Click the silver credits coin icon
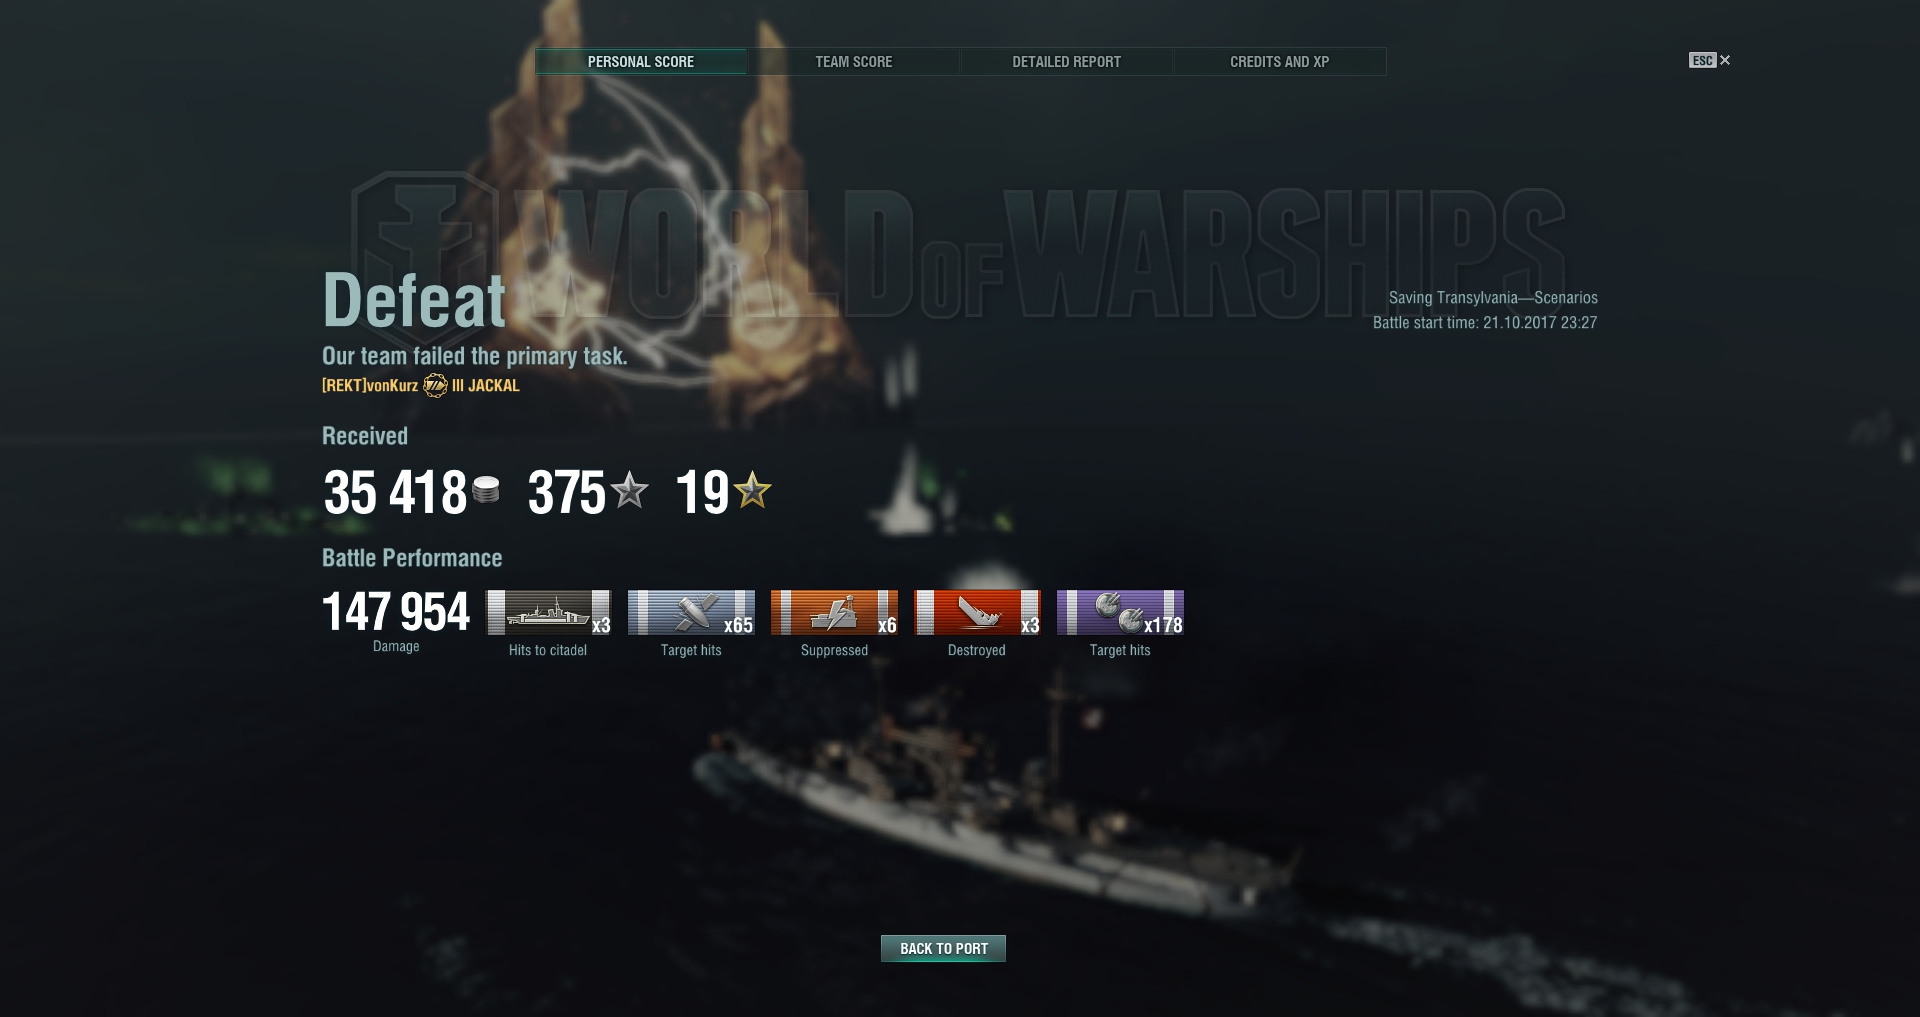This screenshot has width=1920, height=1017. [486, 490]
